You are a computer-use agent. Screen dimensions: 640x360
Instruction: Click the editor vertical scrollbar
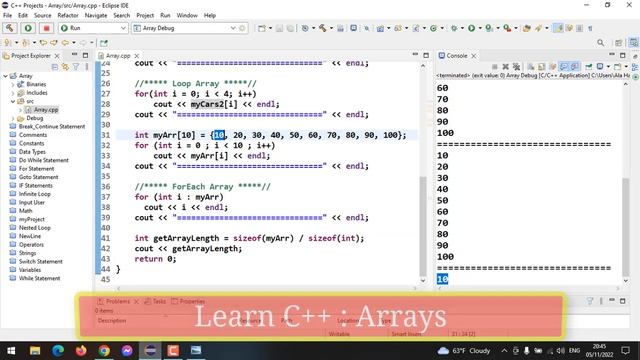(423, 227)
